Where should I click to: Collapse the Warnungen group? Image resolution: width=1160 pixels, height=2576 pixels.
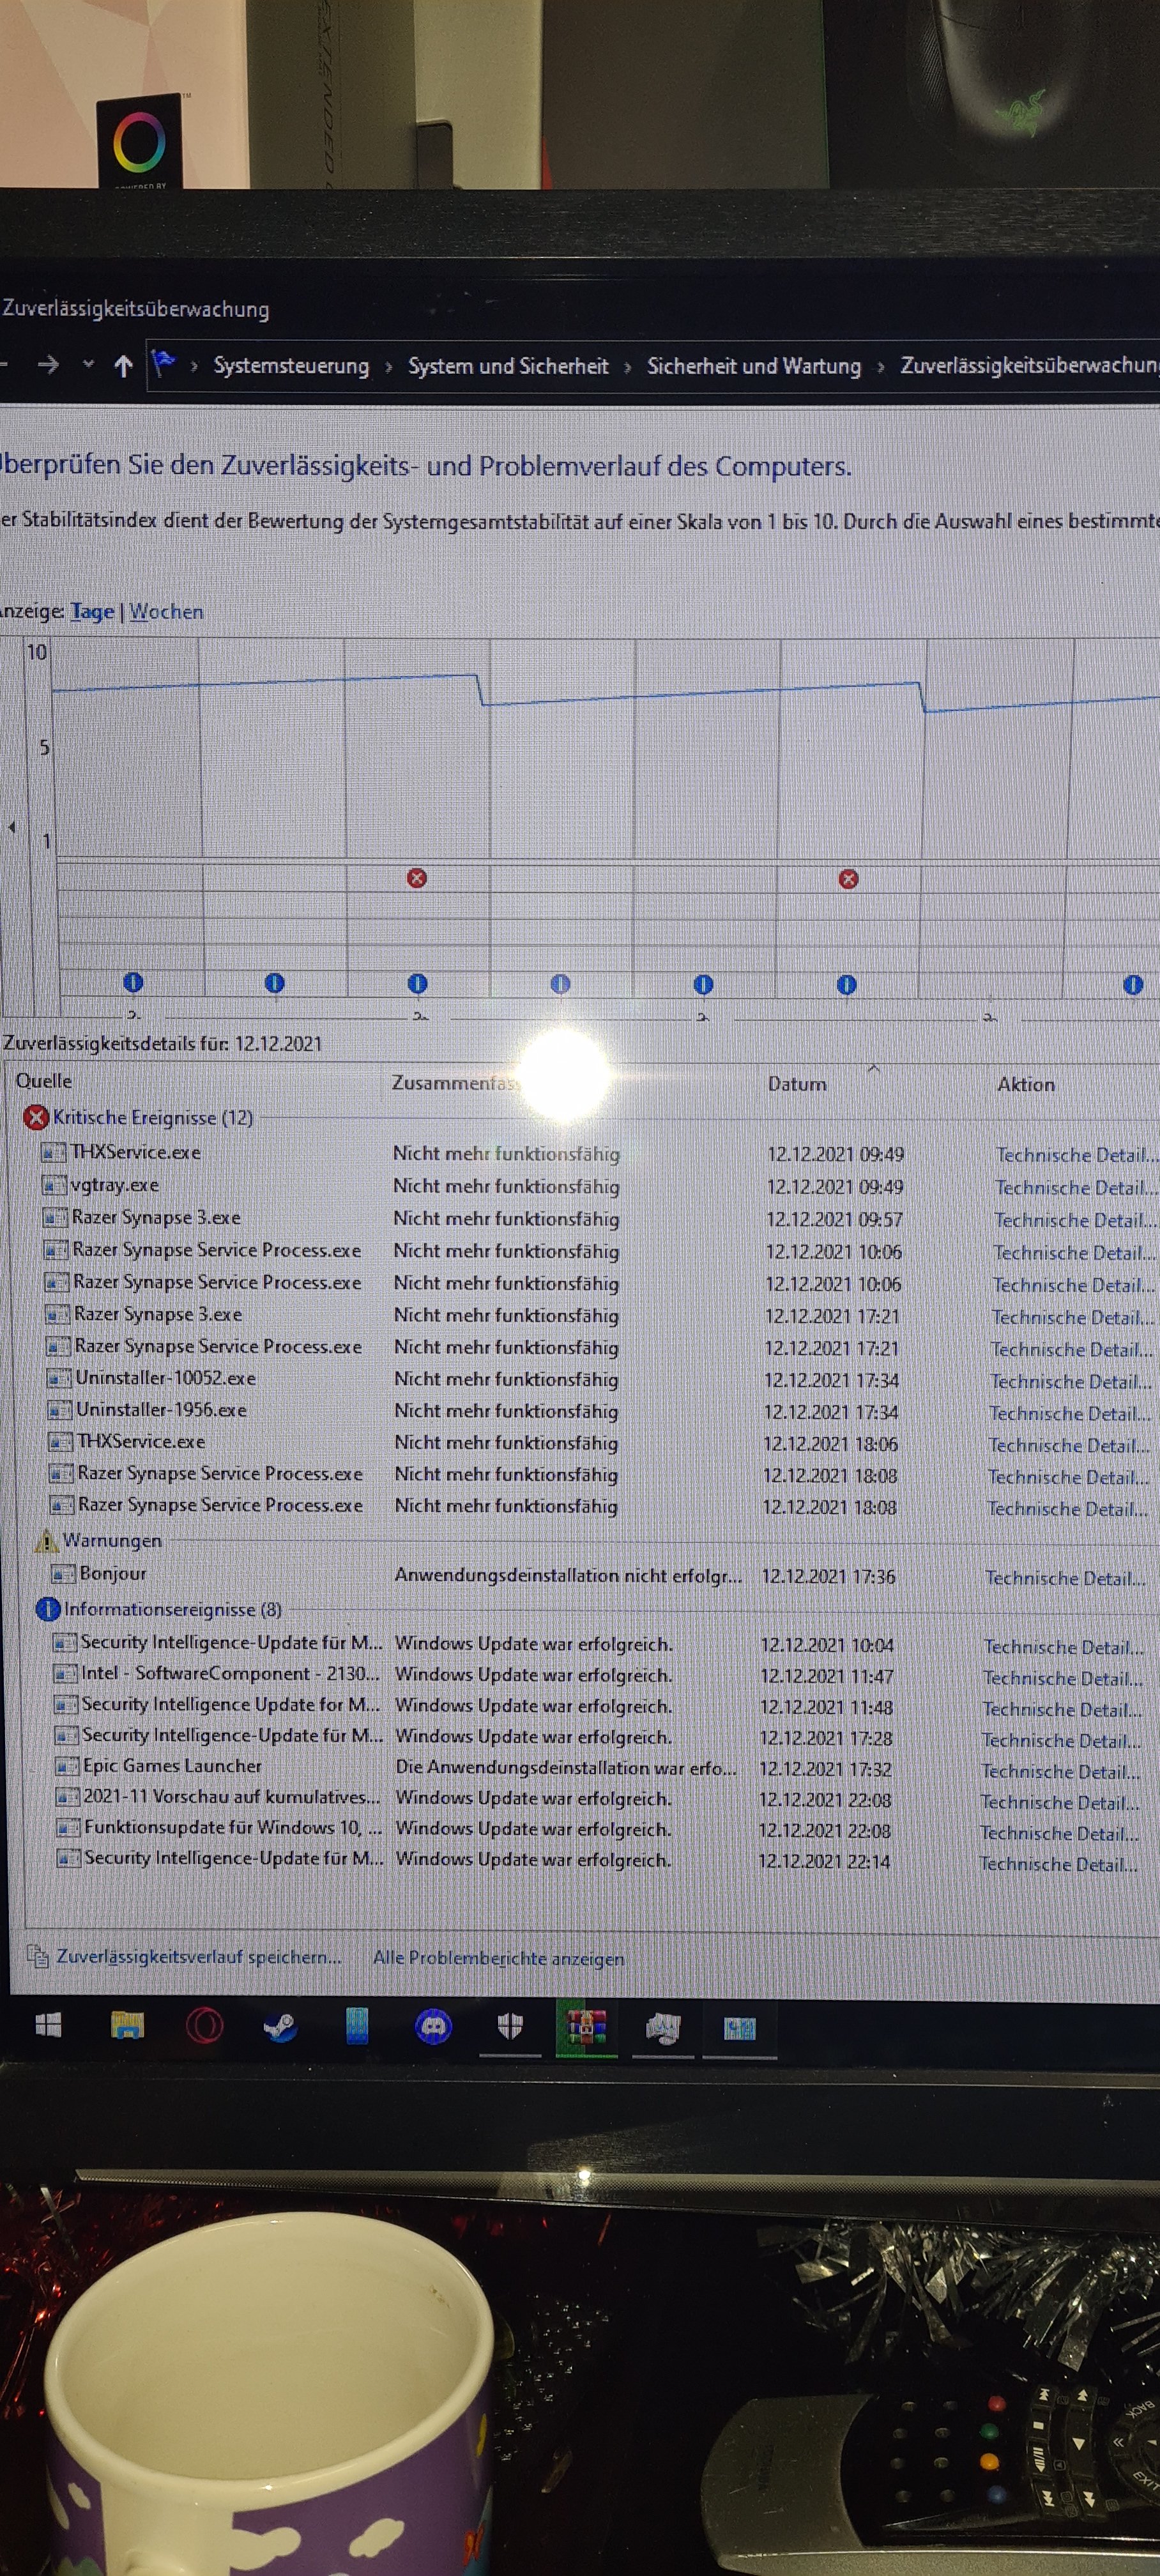tap(112, 1541)
